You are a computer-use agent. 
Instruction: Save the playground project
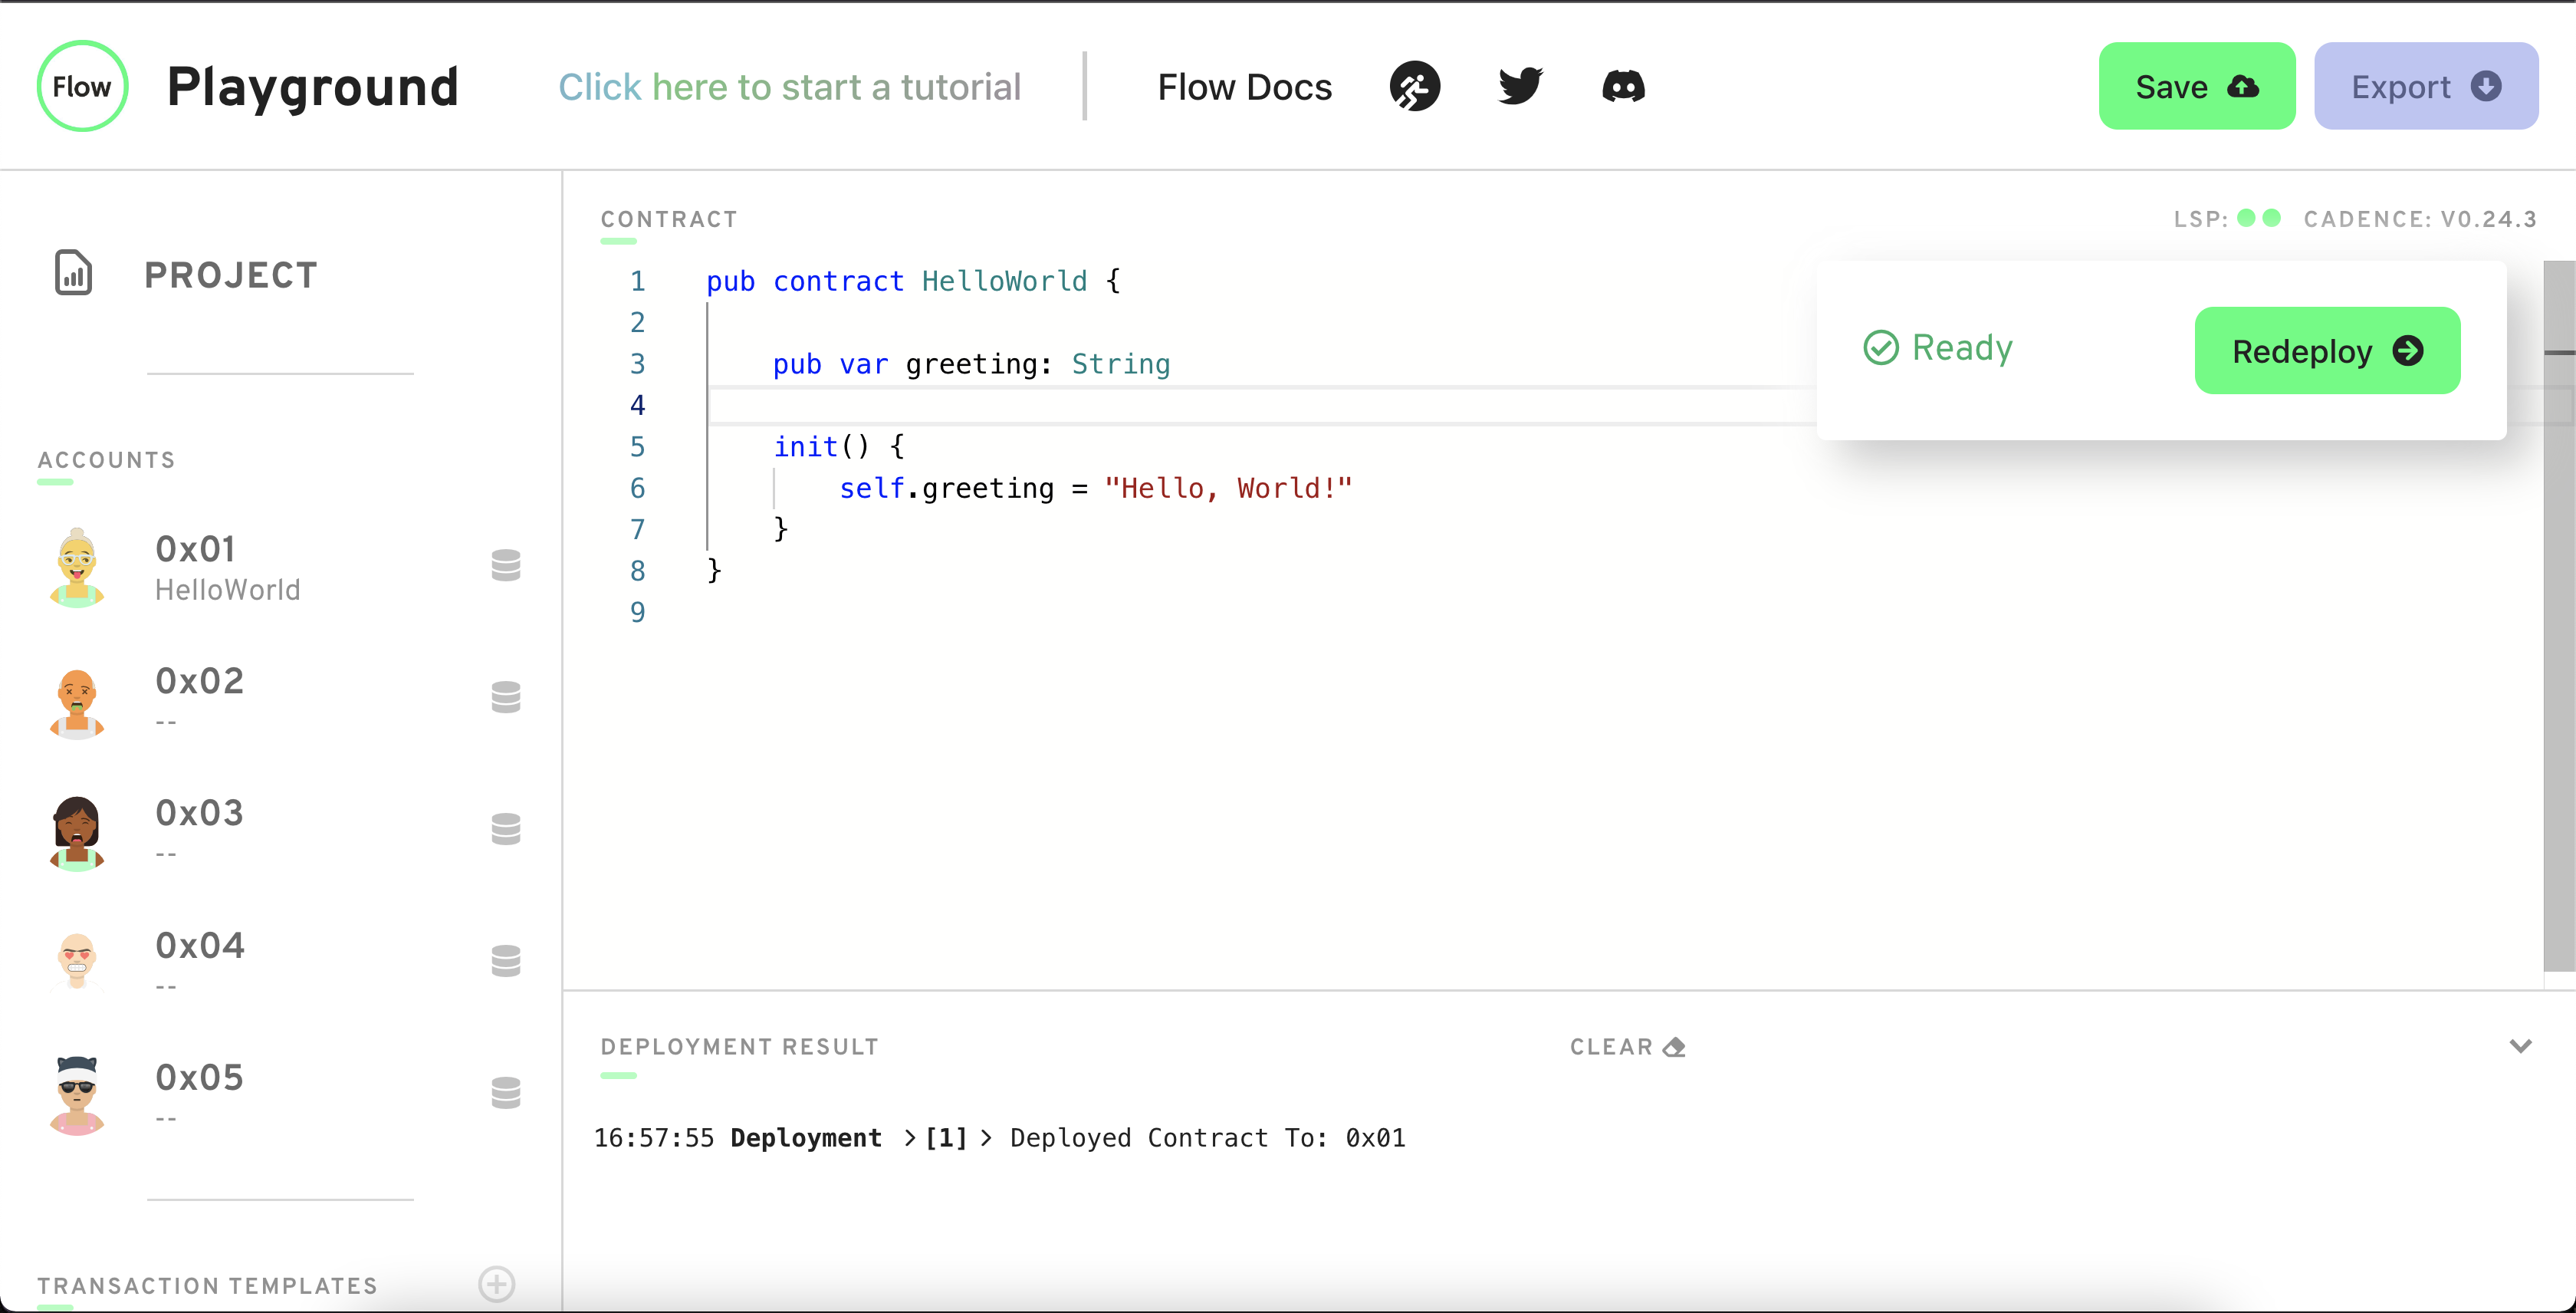point(2196,86)
